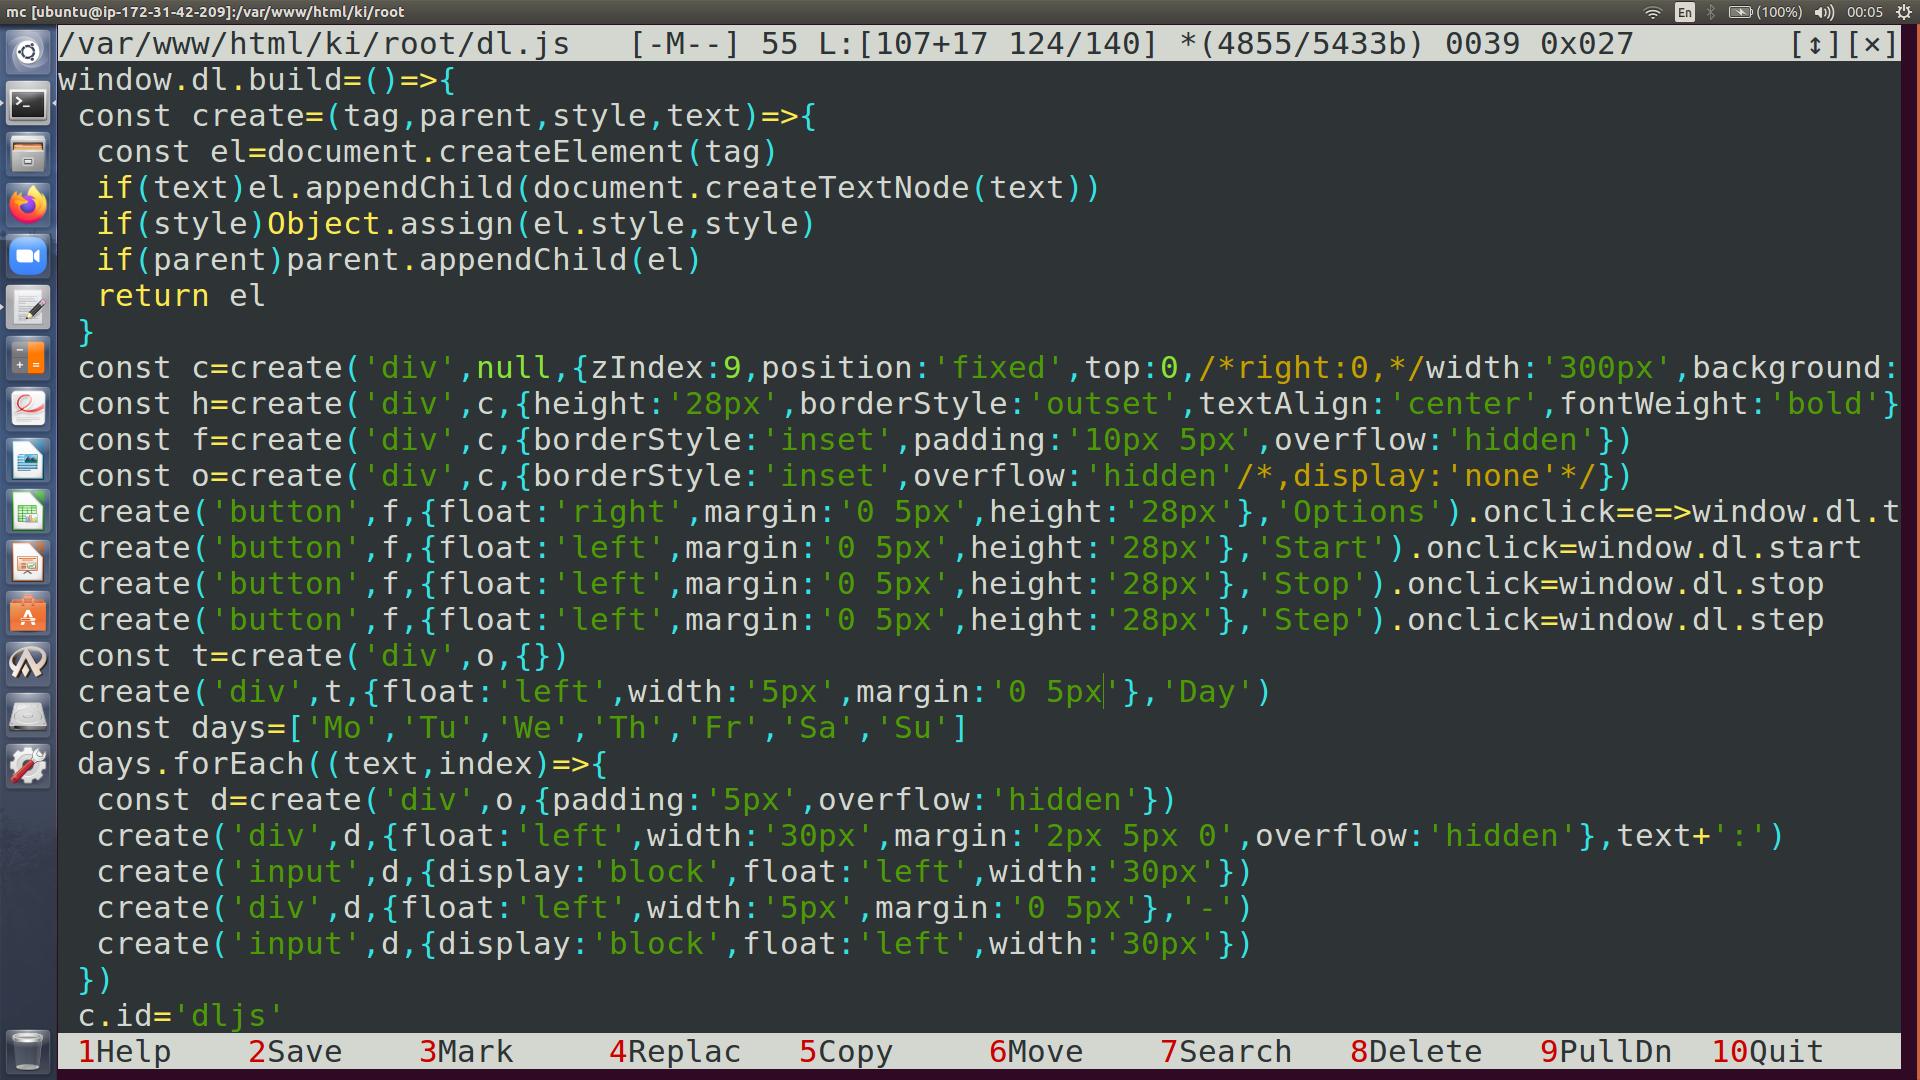Close the editor with [×] button
This screenshot has width=1920, height=1080.
[1872, 44]
